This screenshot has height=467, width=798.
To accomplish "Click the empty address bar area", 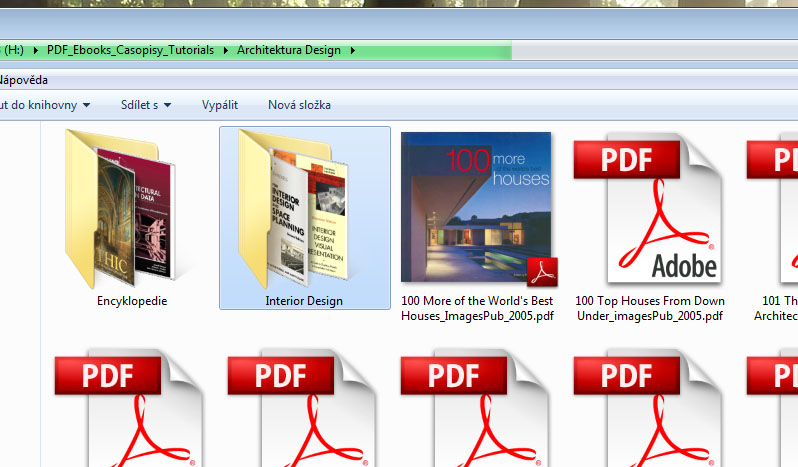I will pos(654,50).
